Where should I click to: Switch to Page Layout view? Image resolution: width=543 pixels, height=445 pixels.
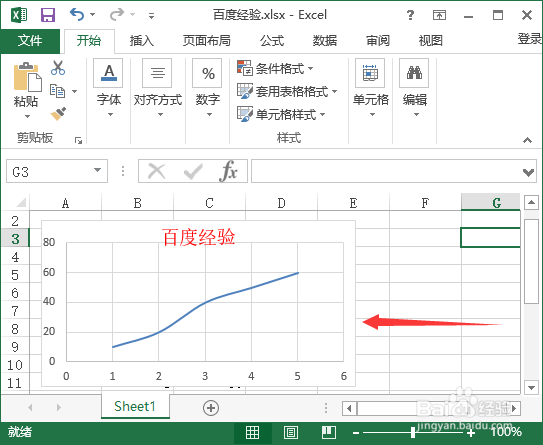[x=291, y=433]
